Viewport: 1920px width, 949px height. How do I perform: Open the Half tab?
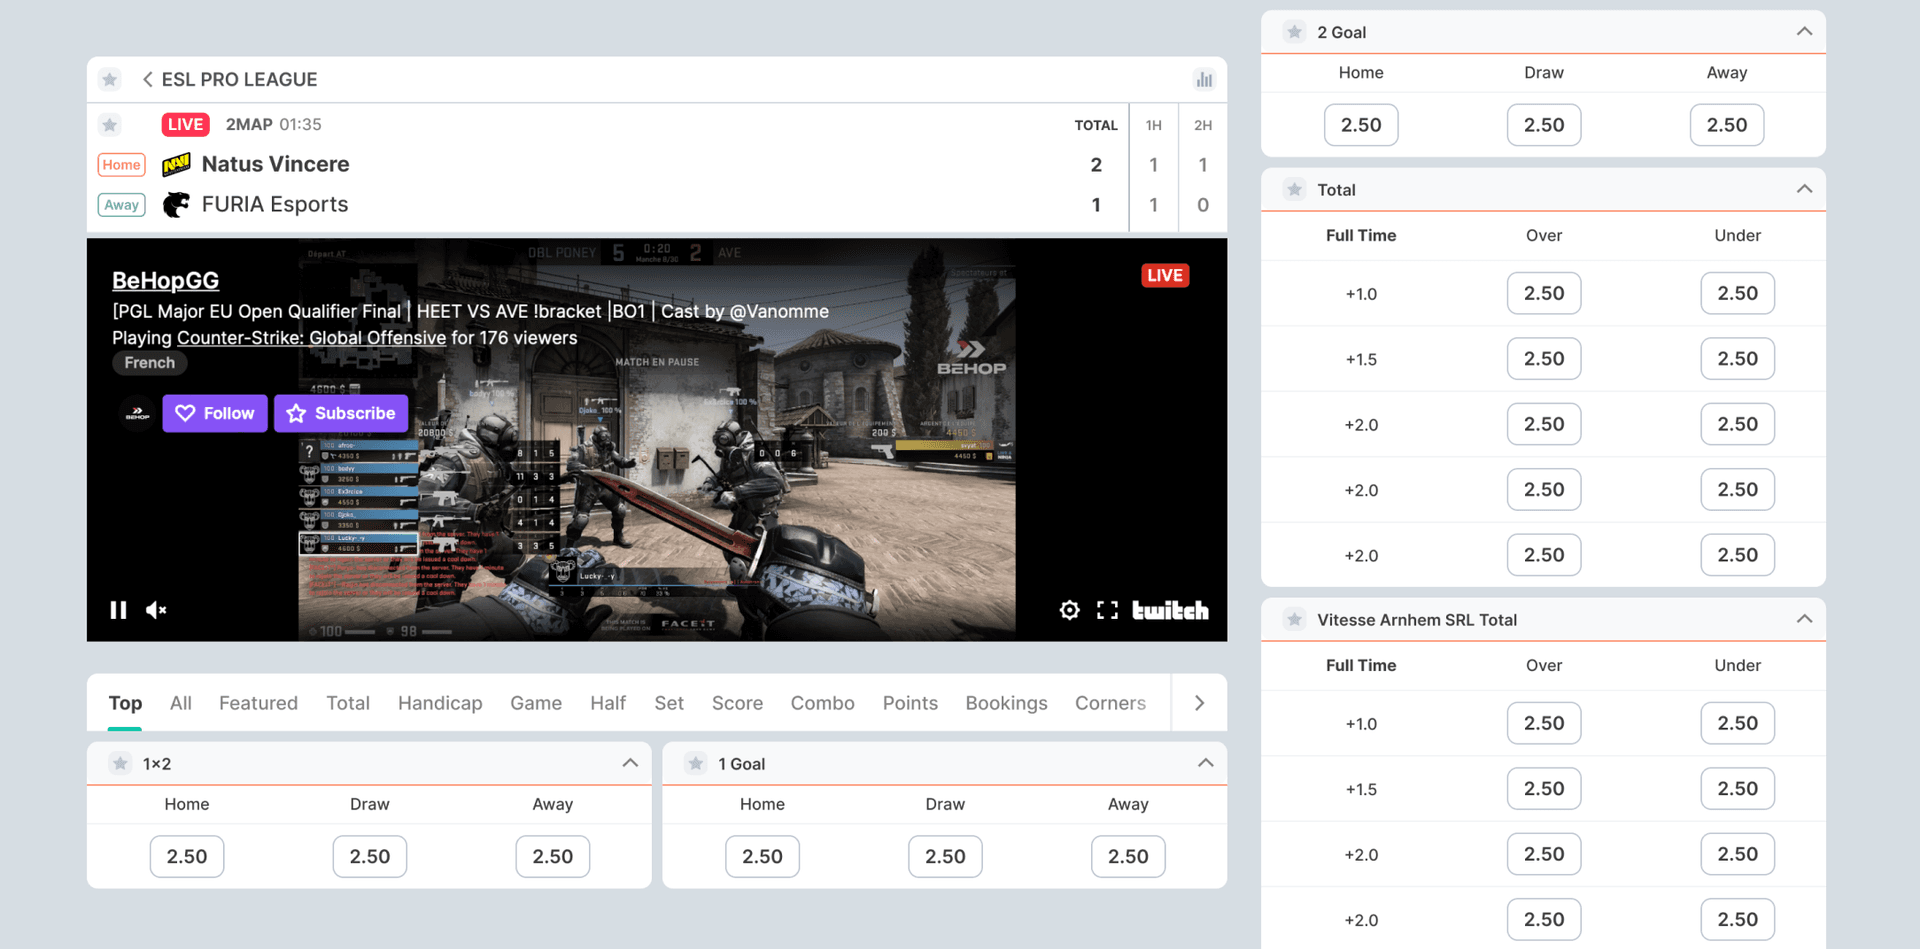click(x=608, y=703)
